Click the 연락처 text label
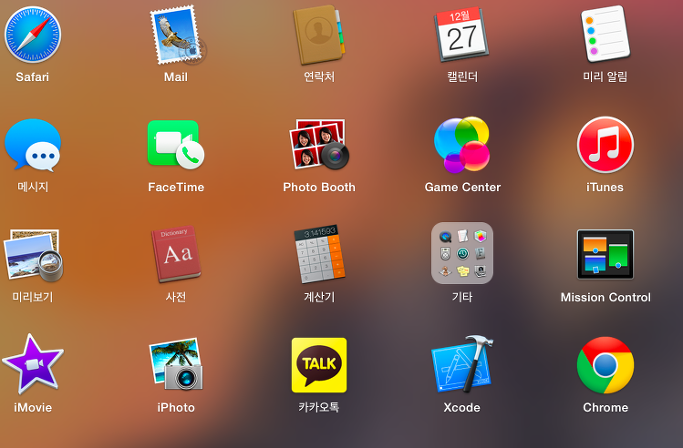Screen dimensions: 683x448 pos(319,77)
